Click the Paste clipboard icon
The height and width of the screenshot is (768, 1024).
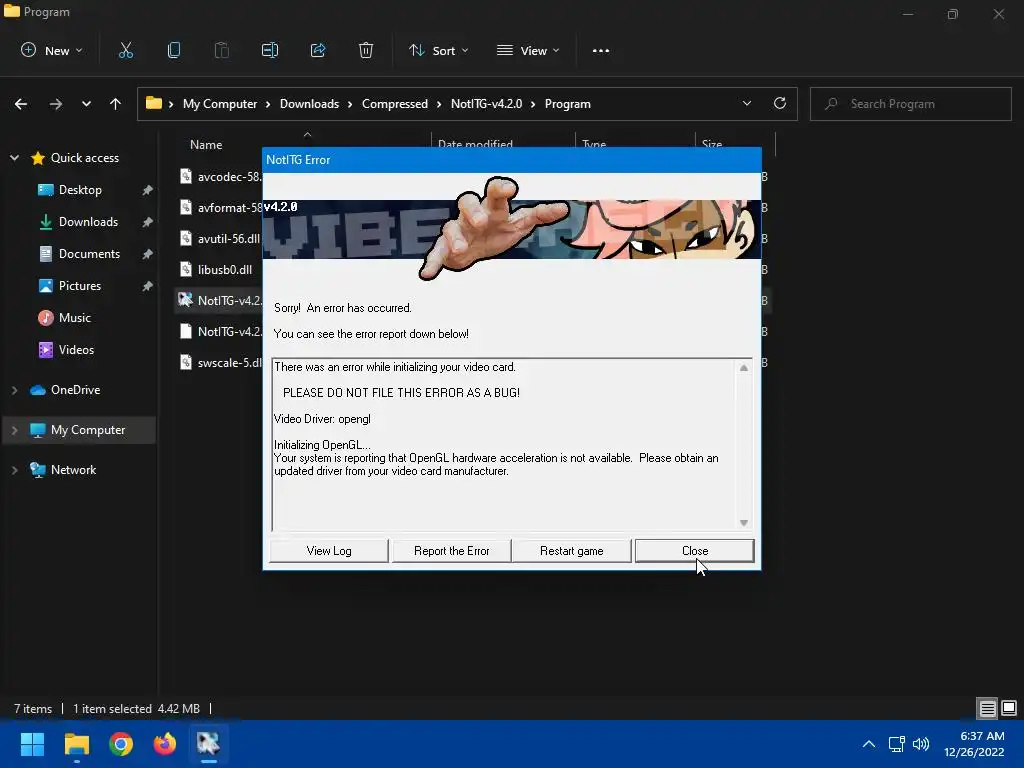[x=221, y=50]
